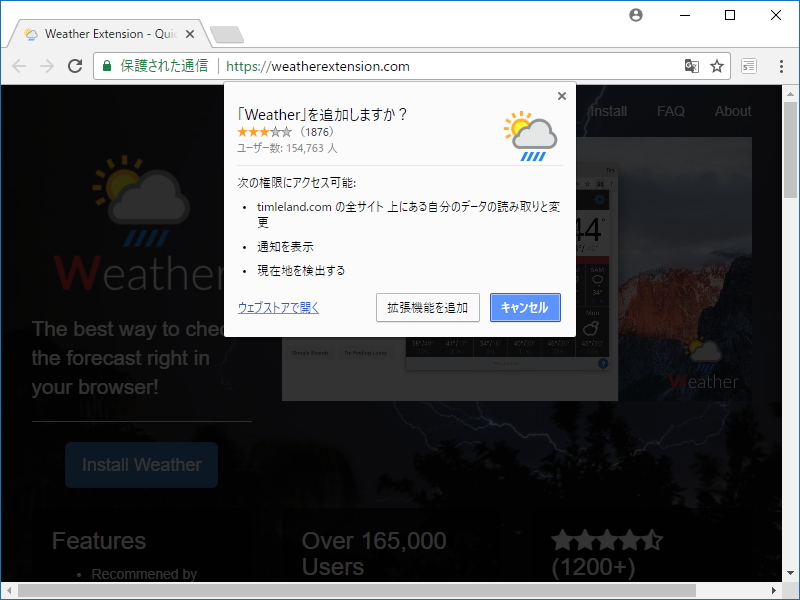Click the green extension icon beside the menu
This screenshot has width=800, height=600.
(748, 65)
